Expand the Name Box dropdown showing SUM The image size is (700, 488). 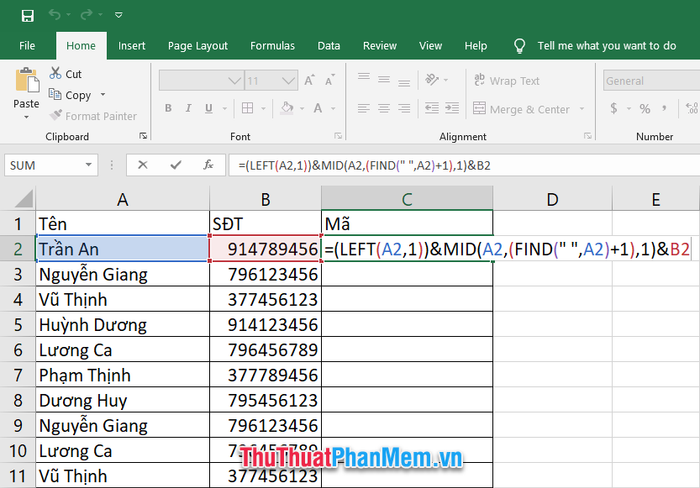tap(90, 165)
